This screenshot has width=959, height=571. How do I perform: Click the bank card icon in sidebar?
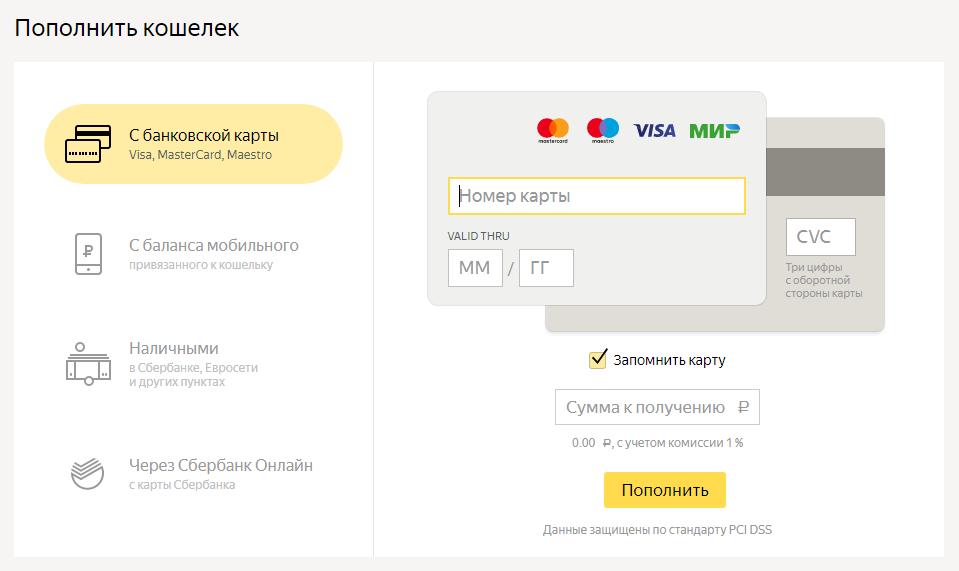click(88, 144)
